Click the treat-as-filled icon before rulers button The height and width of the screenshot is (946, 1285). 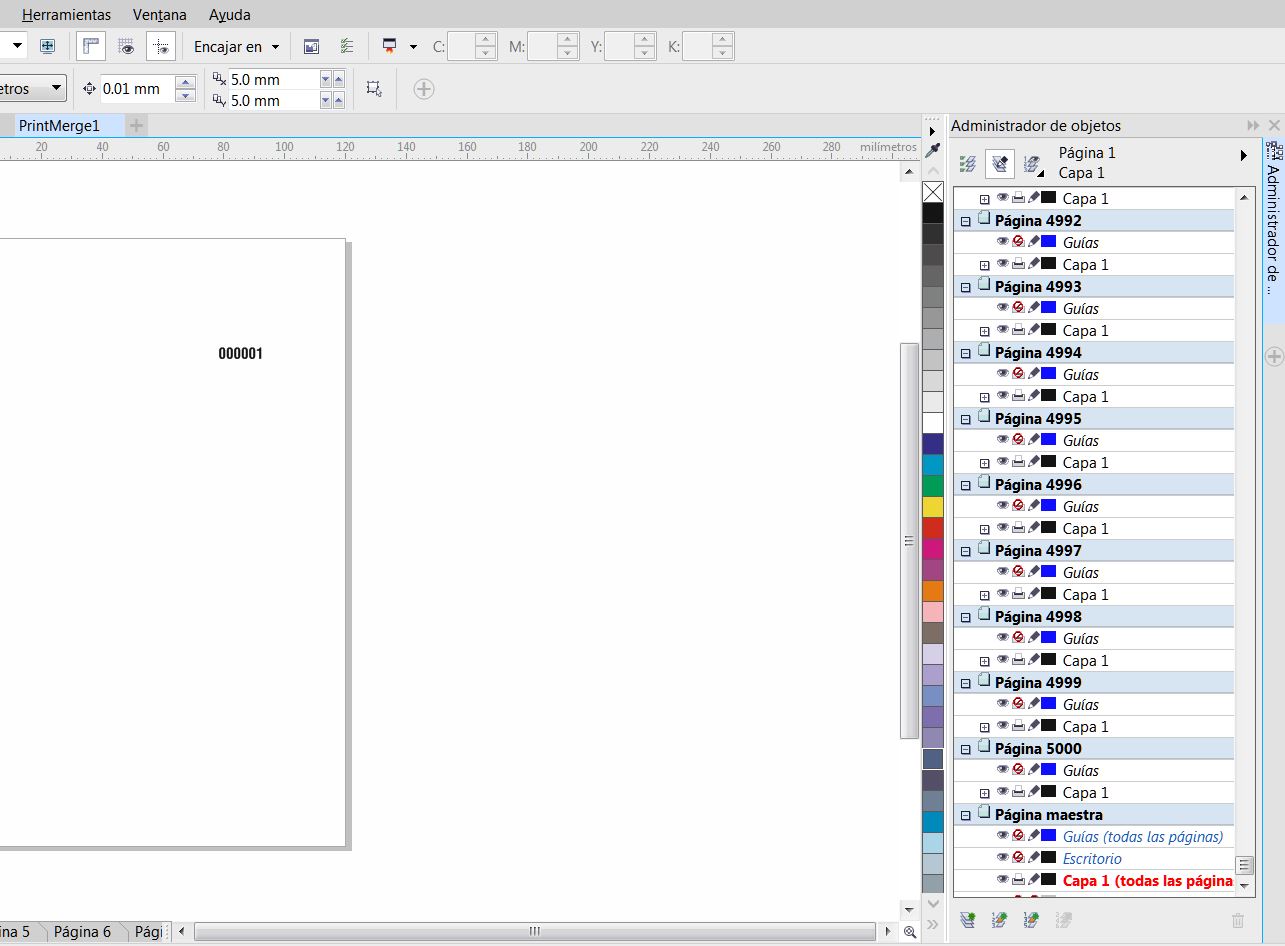pyautogui.click(x=47, y=46)
